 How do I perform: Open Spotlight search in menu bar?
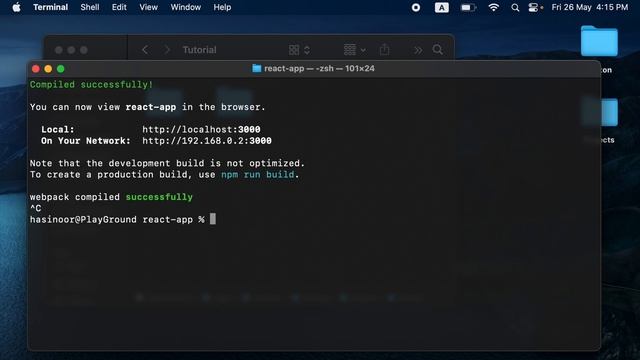click(515, 7)
